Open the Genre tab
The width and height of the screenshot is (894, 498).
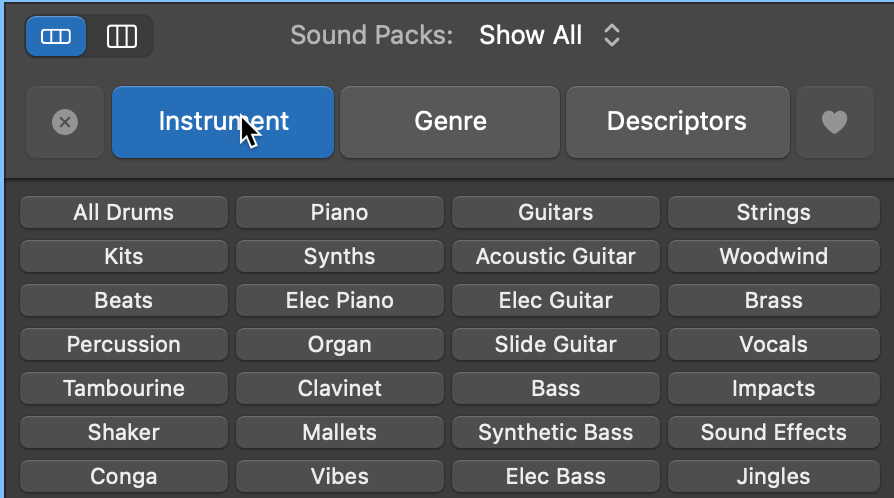click(450, 122)
